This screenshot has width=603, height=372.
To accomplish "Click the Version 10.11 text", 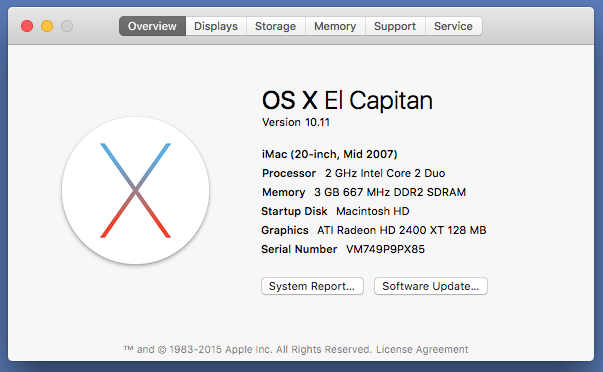I will click(296, 122).
